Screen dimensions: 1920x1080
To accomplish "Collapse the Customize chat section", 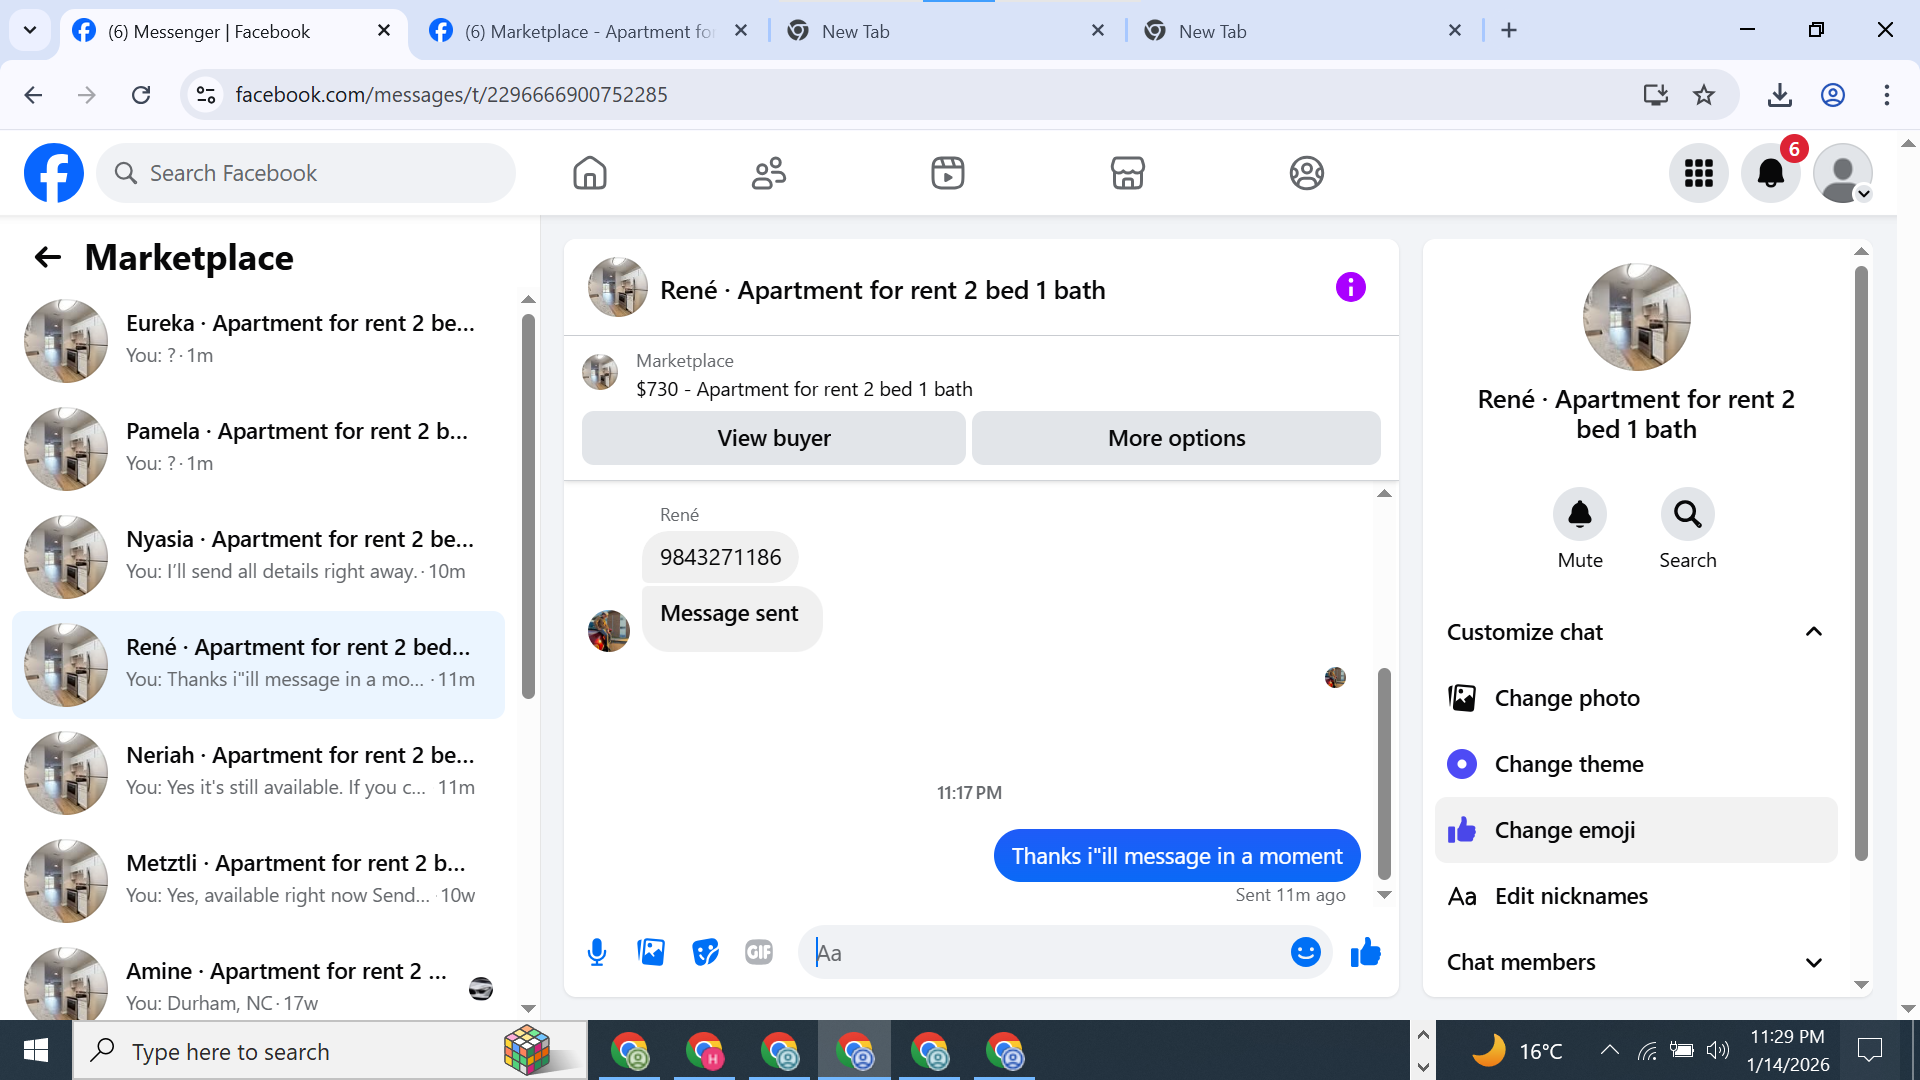I will [x=1813, y=632].
